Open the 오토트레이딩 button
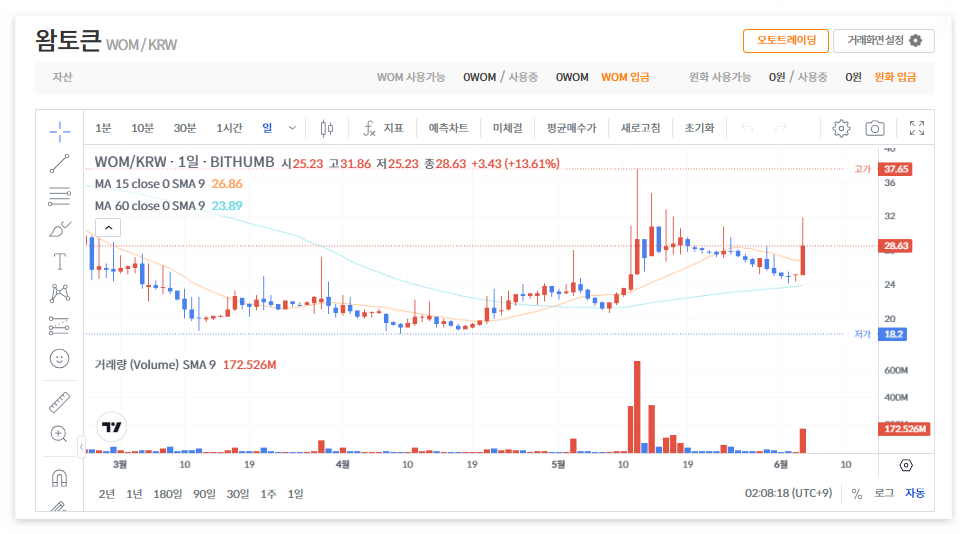967x534 pixels. coord(786,41)
